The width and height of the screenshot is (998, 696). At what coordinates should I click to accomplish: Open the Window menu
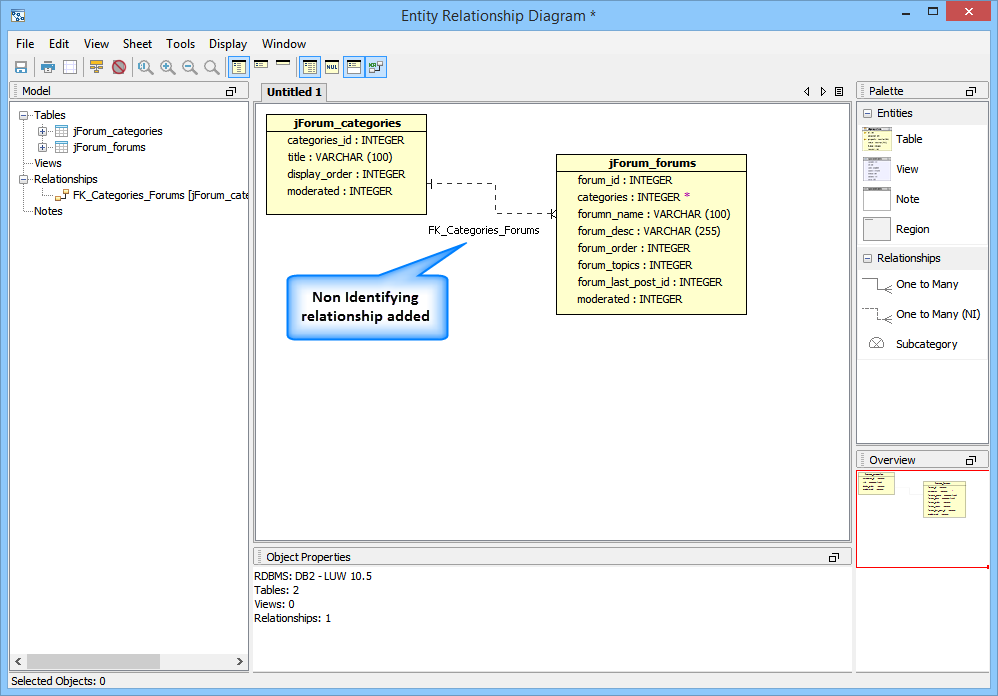(284, 44)
